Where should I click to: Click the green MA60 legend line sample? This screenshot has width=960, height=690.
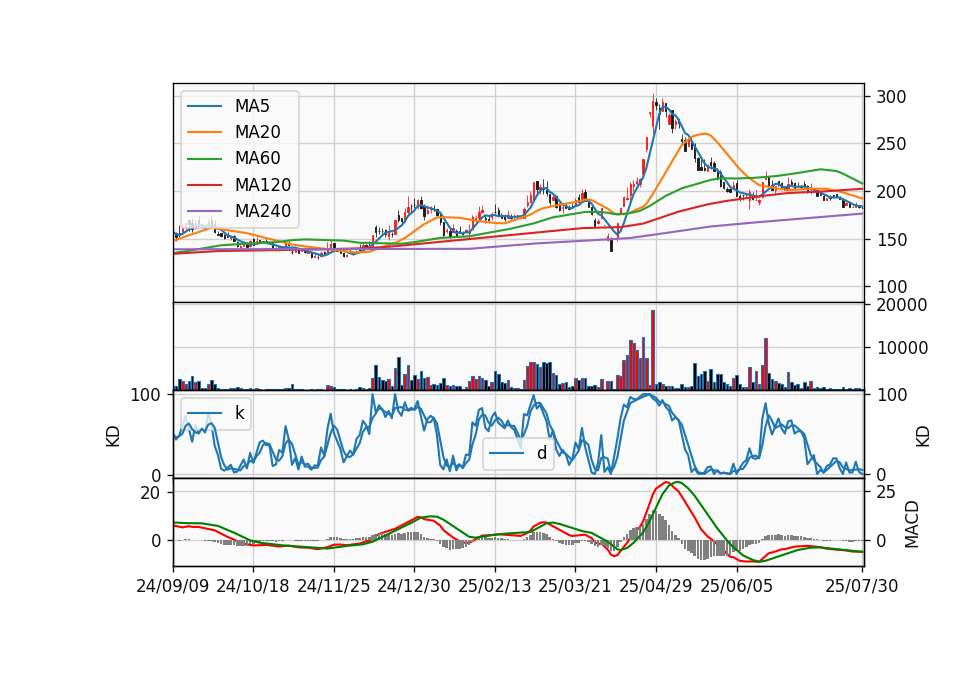click(x=204, y=159)
